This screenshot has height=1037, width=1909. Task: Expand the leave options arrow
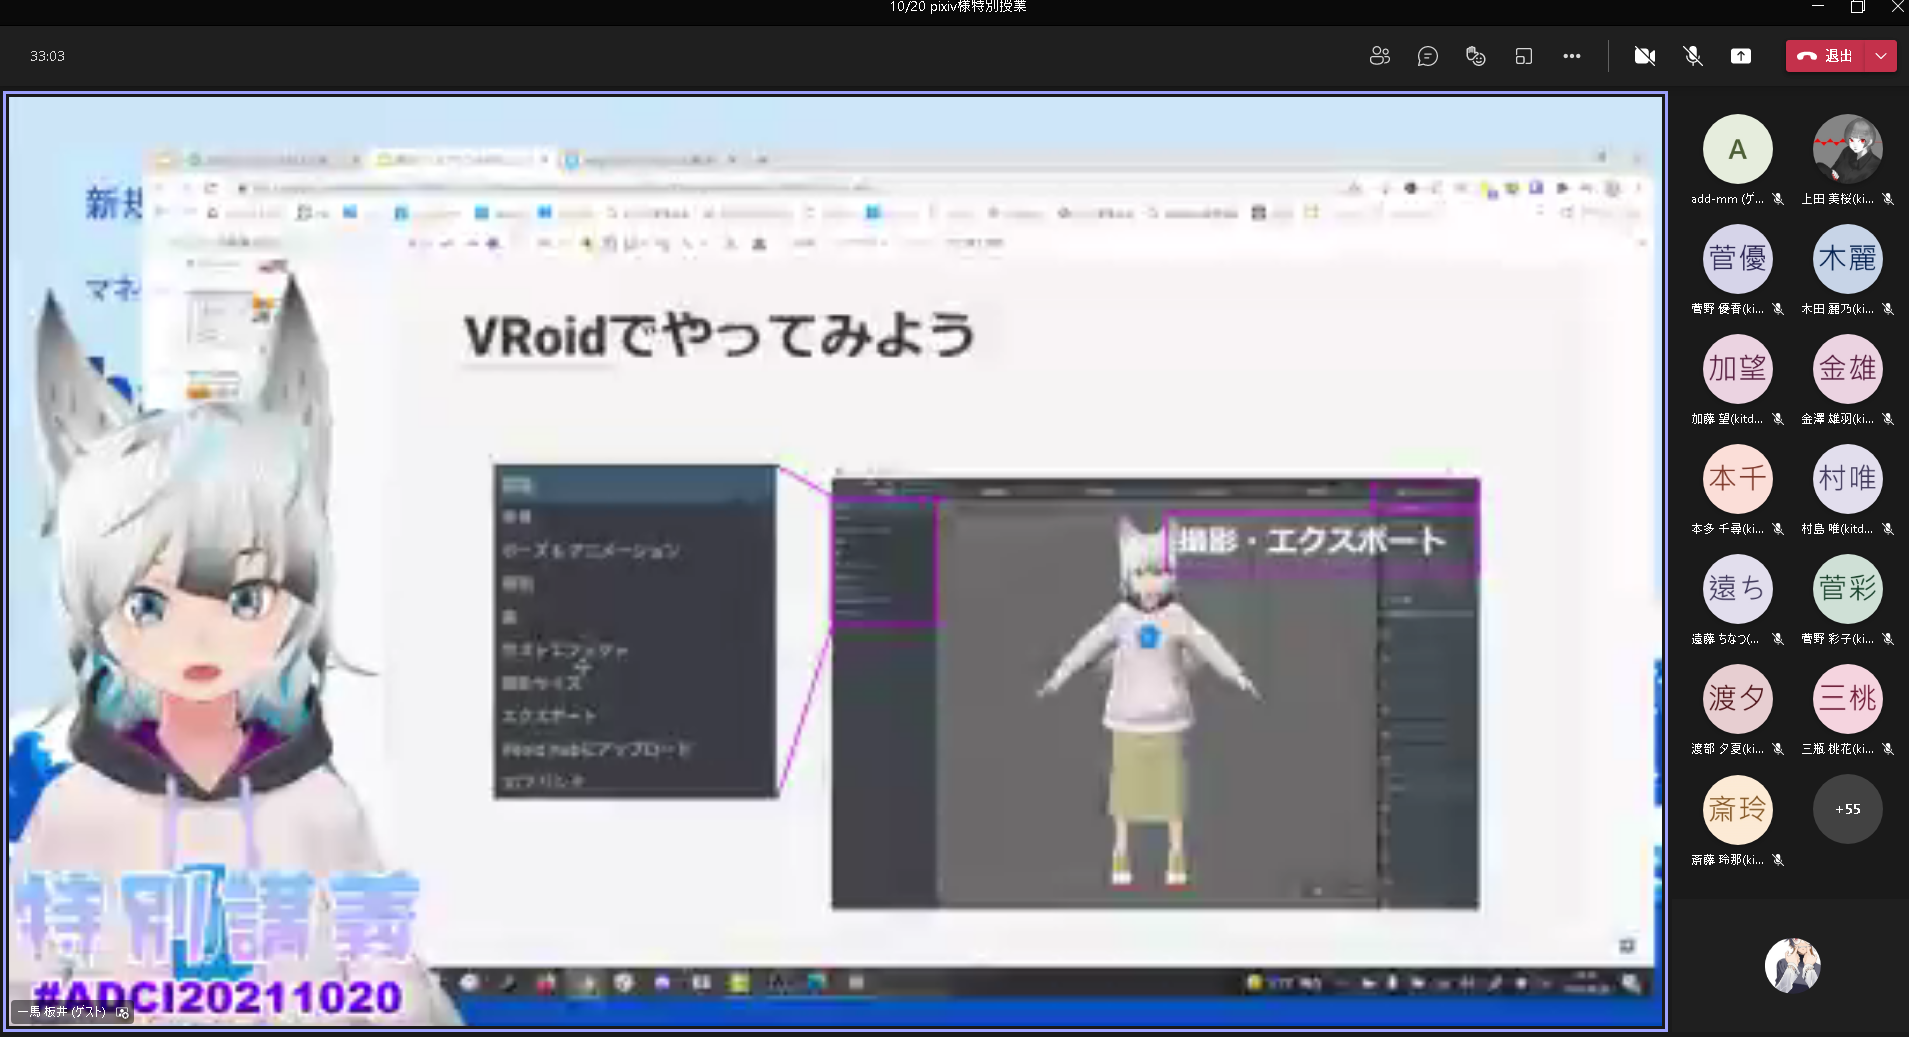[x=1881, y=56]
